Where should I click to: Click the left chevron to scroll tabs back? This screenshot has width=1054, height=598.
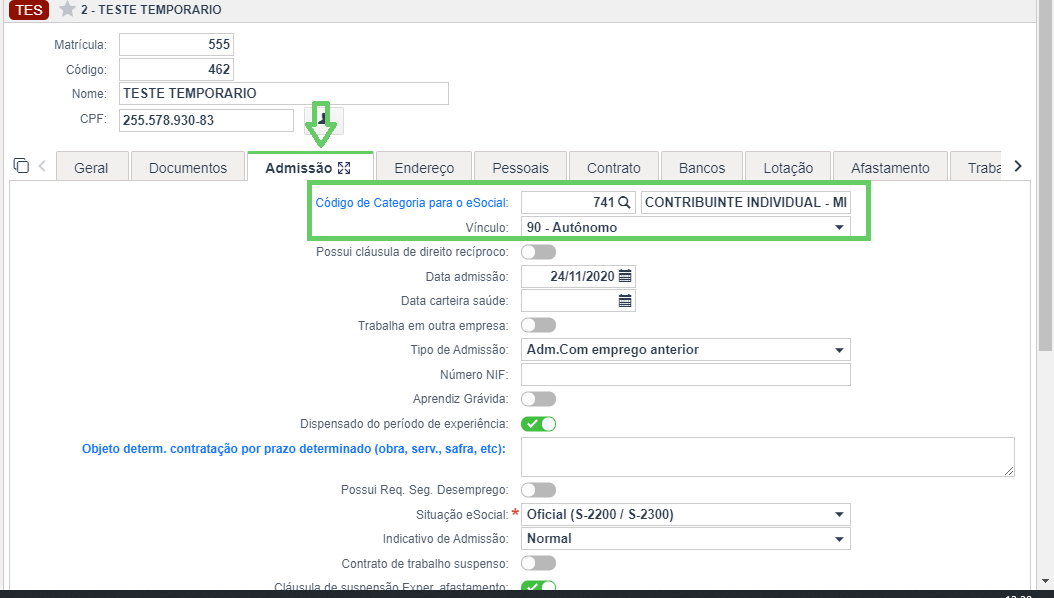pos(42,166)
